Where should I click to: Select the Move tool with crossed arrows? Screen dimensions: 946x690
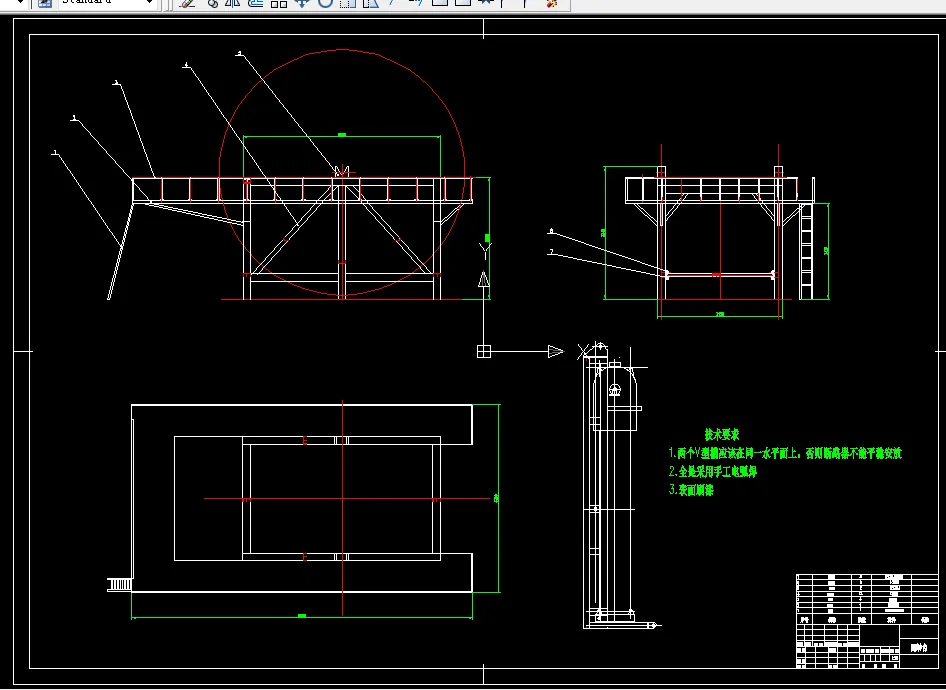coord(302,3)
